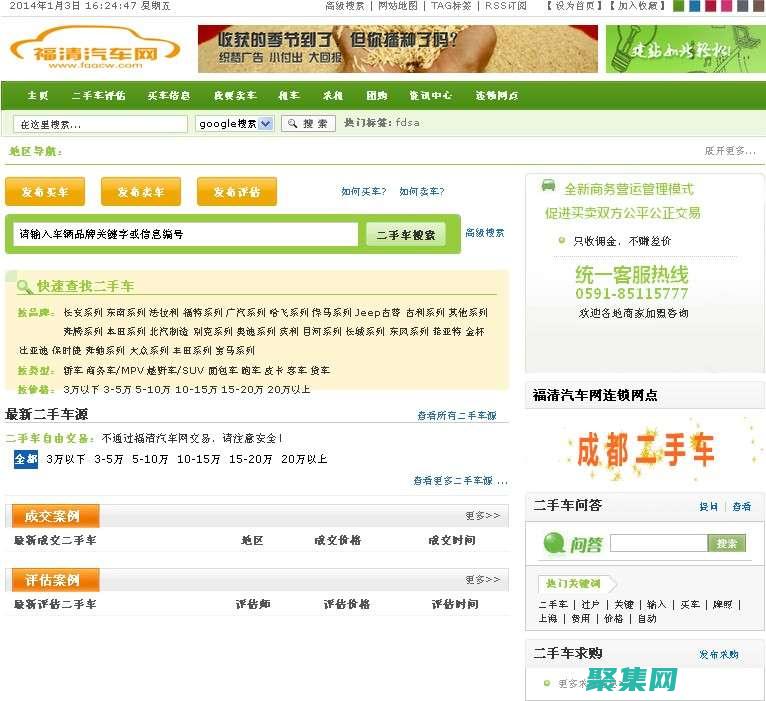
Task: Click the 5-10万 price range filter
Action: pyautogui.click(x=150, y=459)
